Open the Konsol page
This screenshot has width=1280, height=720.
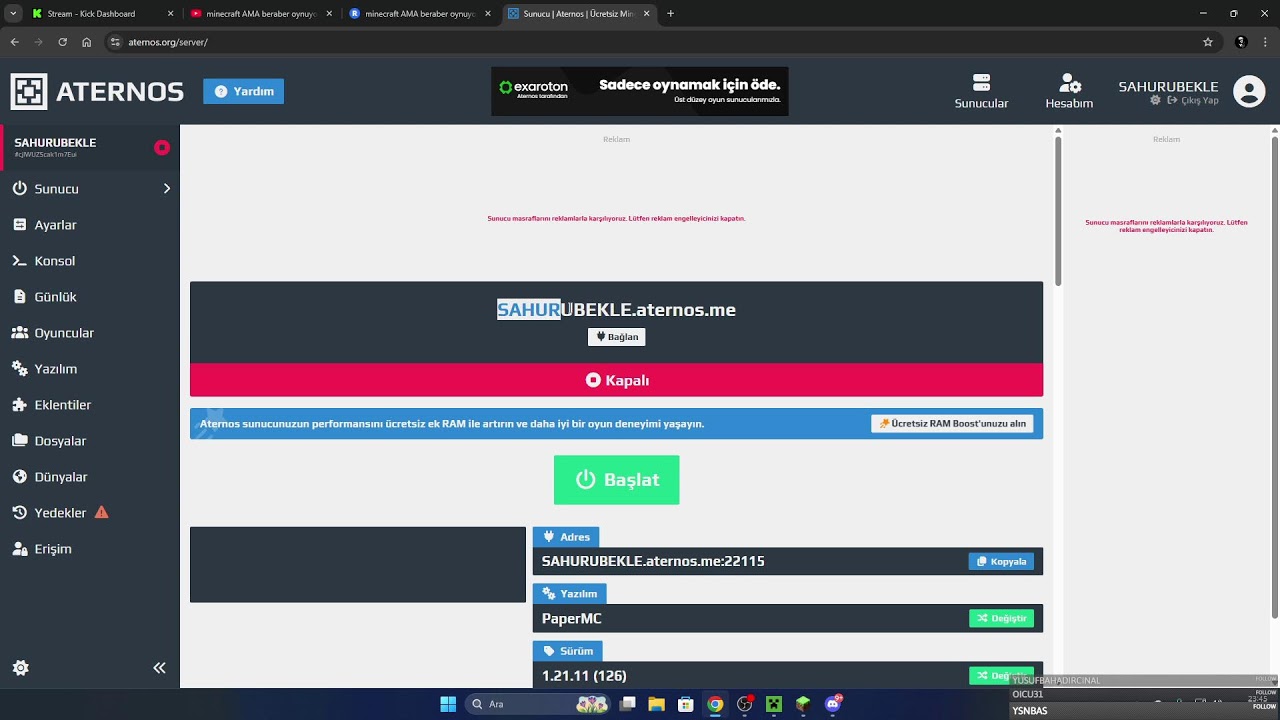pos(90,261)
